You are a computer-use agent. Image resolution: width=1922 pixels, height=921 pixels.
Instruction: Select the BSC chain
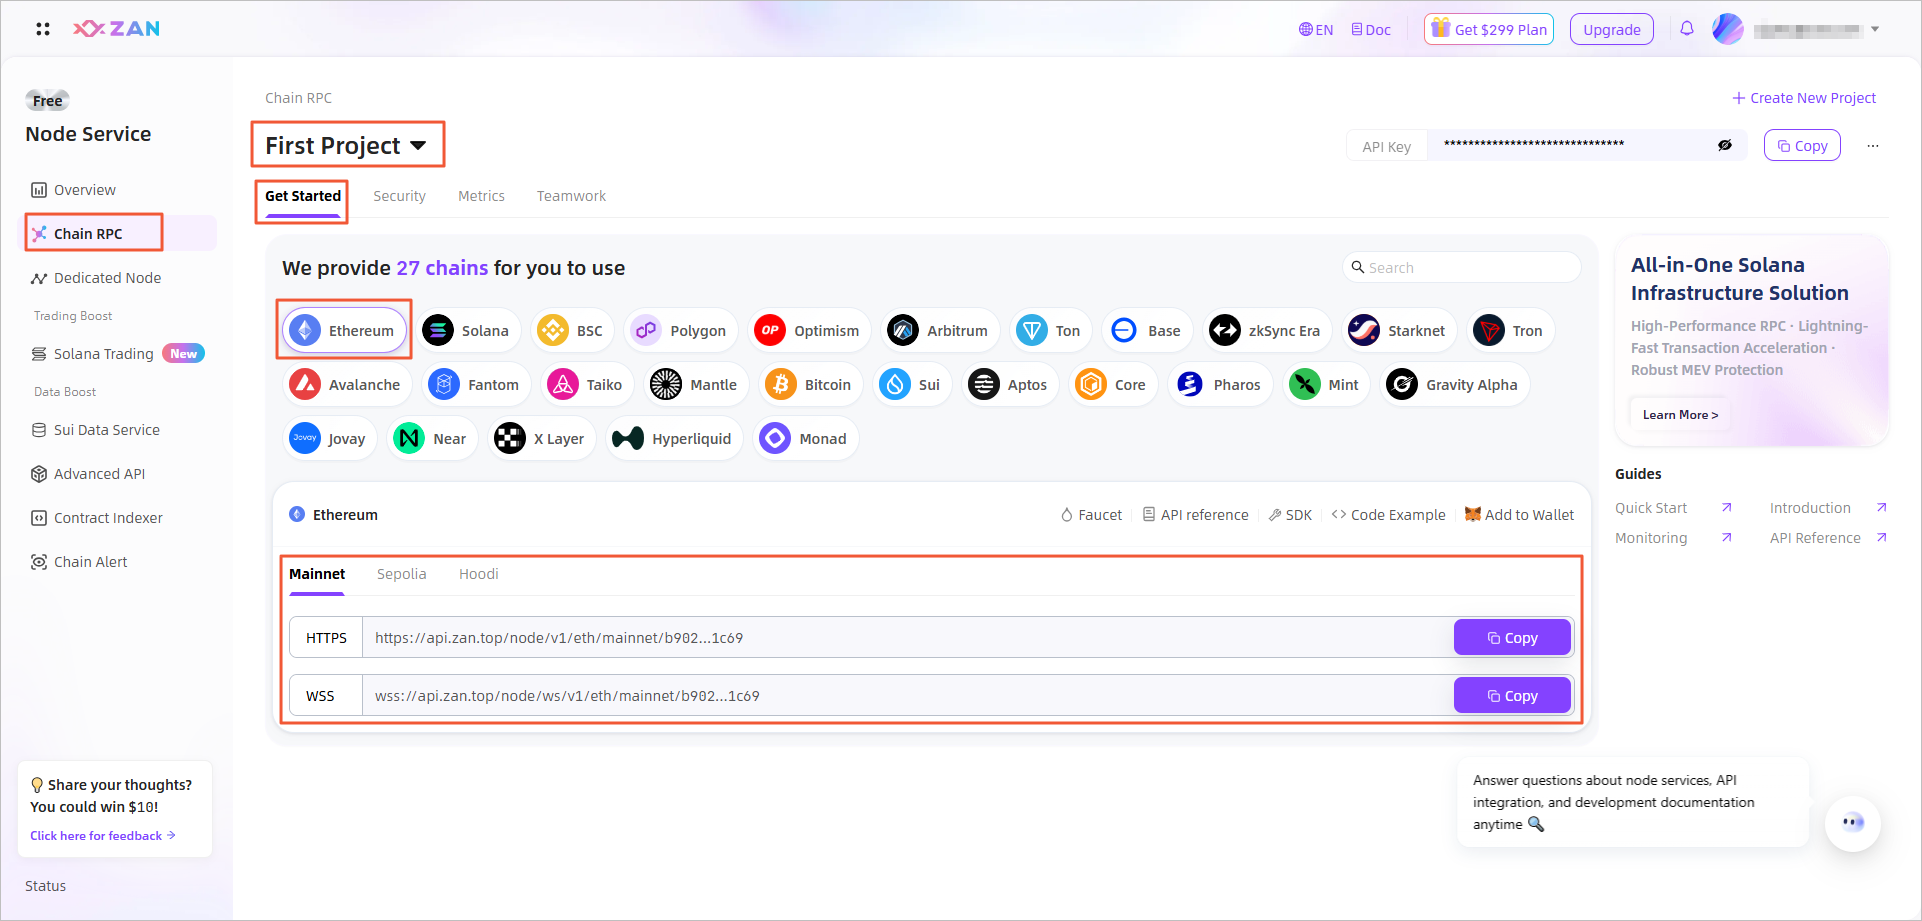tap(571, 331)
